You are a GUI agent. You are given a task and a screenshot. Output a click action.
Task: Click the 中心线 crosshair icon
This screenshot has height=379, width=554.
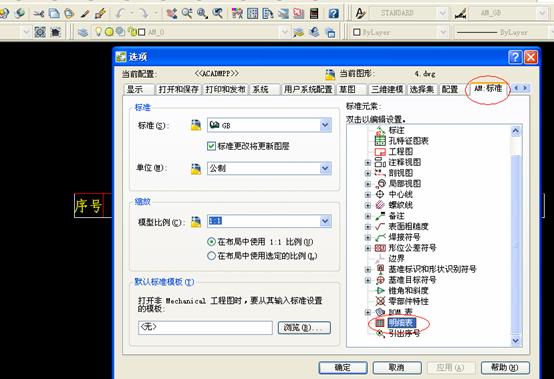(380, 194)
